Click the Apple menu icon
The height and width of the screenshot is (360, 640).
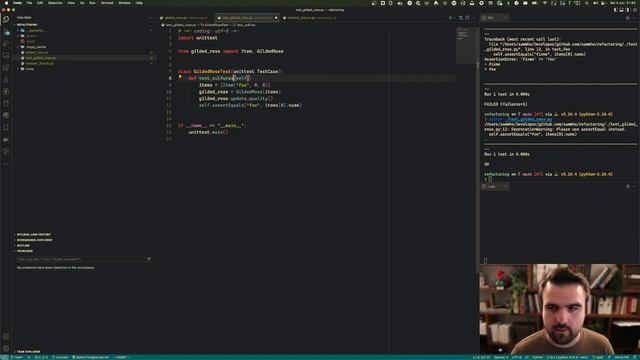(6, 3)
